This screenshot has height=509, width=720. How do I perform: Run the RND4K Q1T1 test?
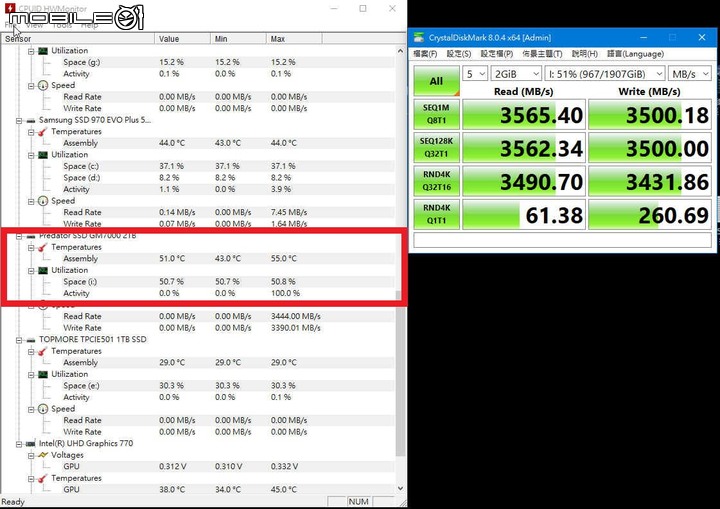(436, 214)
